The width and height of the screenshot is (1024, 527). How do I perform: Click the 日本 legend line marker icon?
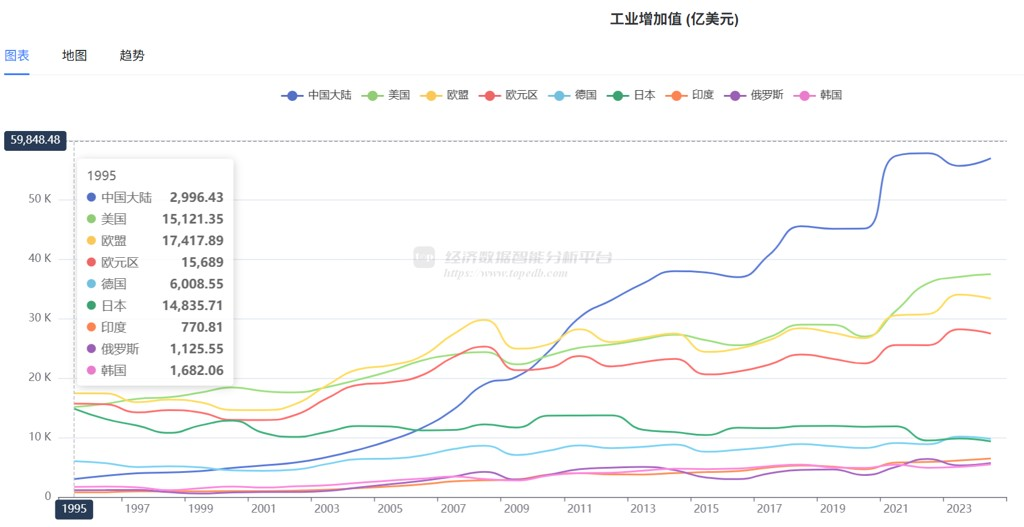tap(619, 95)
